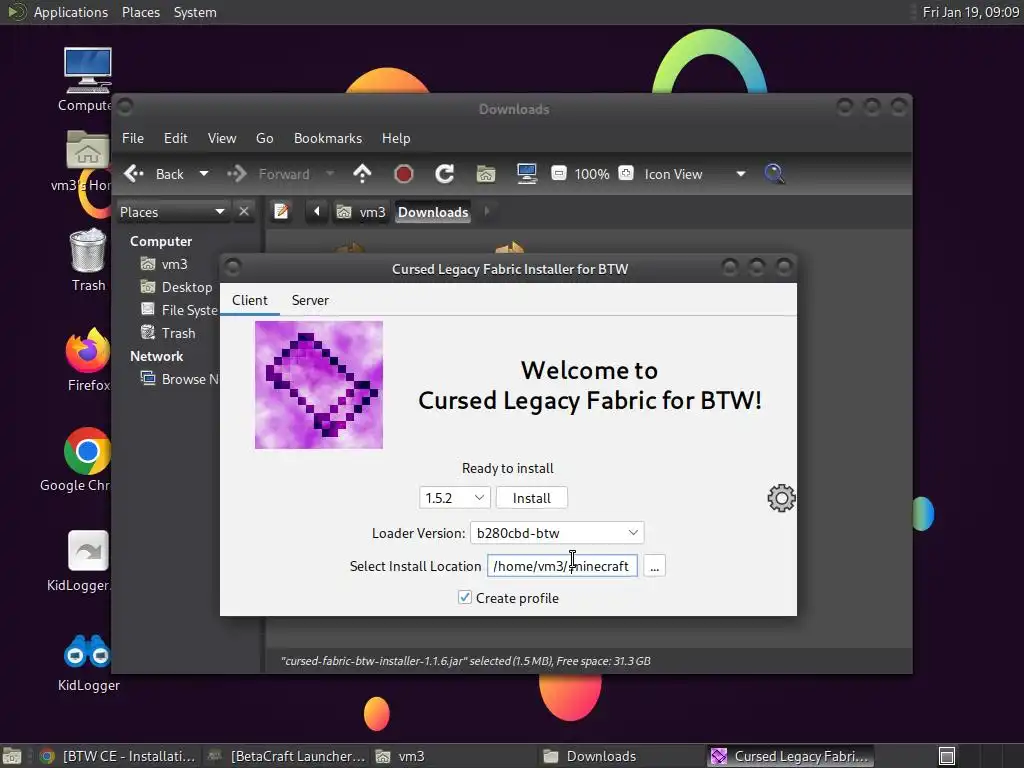The height and width of the screenshot is (768, 1024).
Task: Click the Up directory arrow icon
Action: (362, 174)
